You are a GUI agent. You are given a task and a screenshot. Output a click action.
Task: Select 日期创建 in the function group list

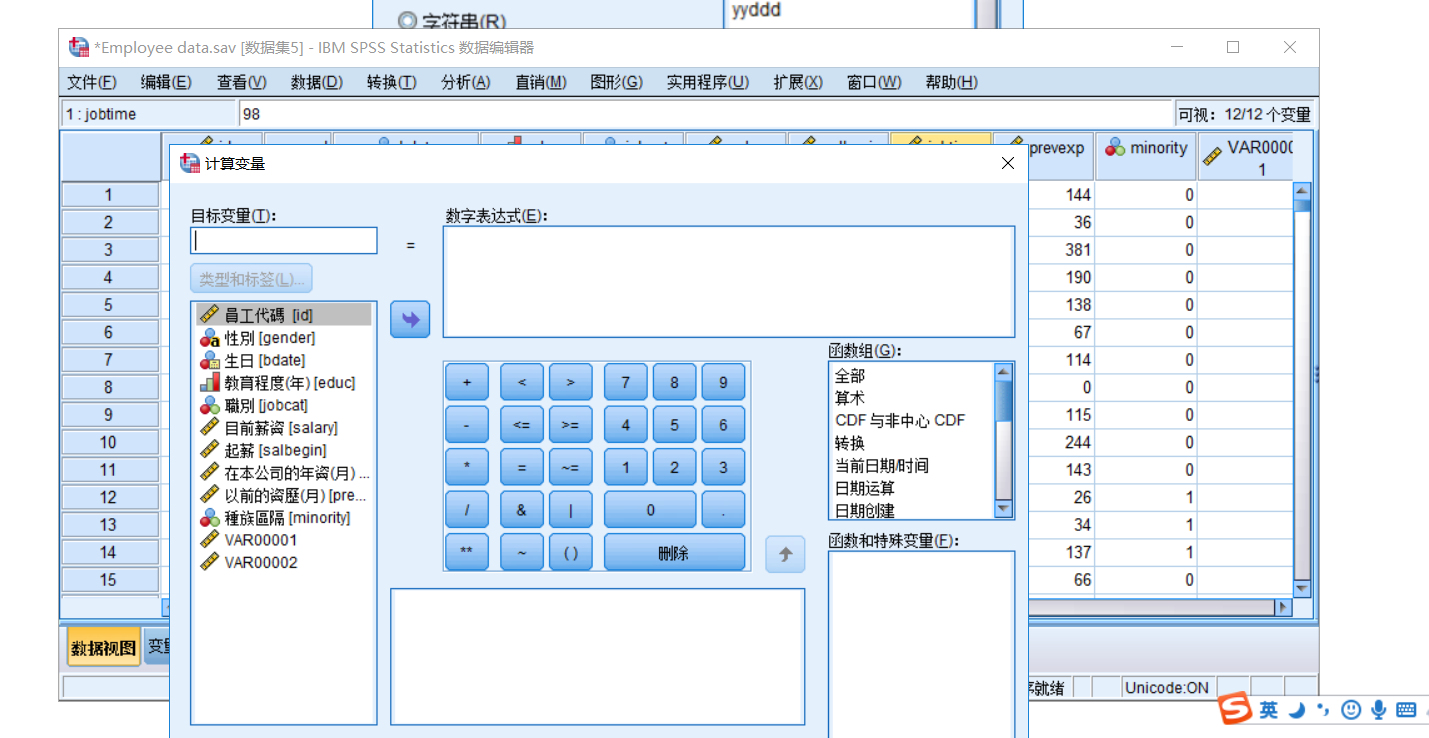[x=866, y=510]
